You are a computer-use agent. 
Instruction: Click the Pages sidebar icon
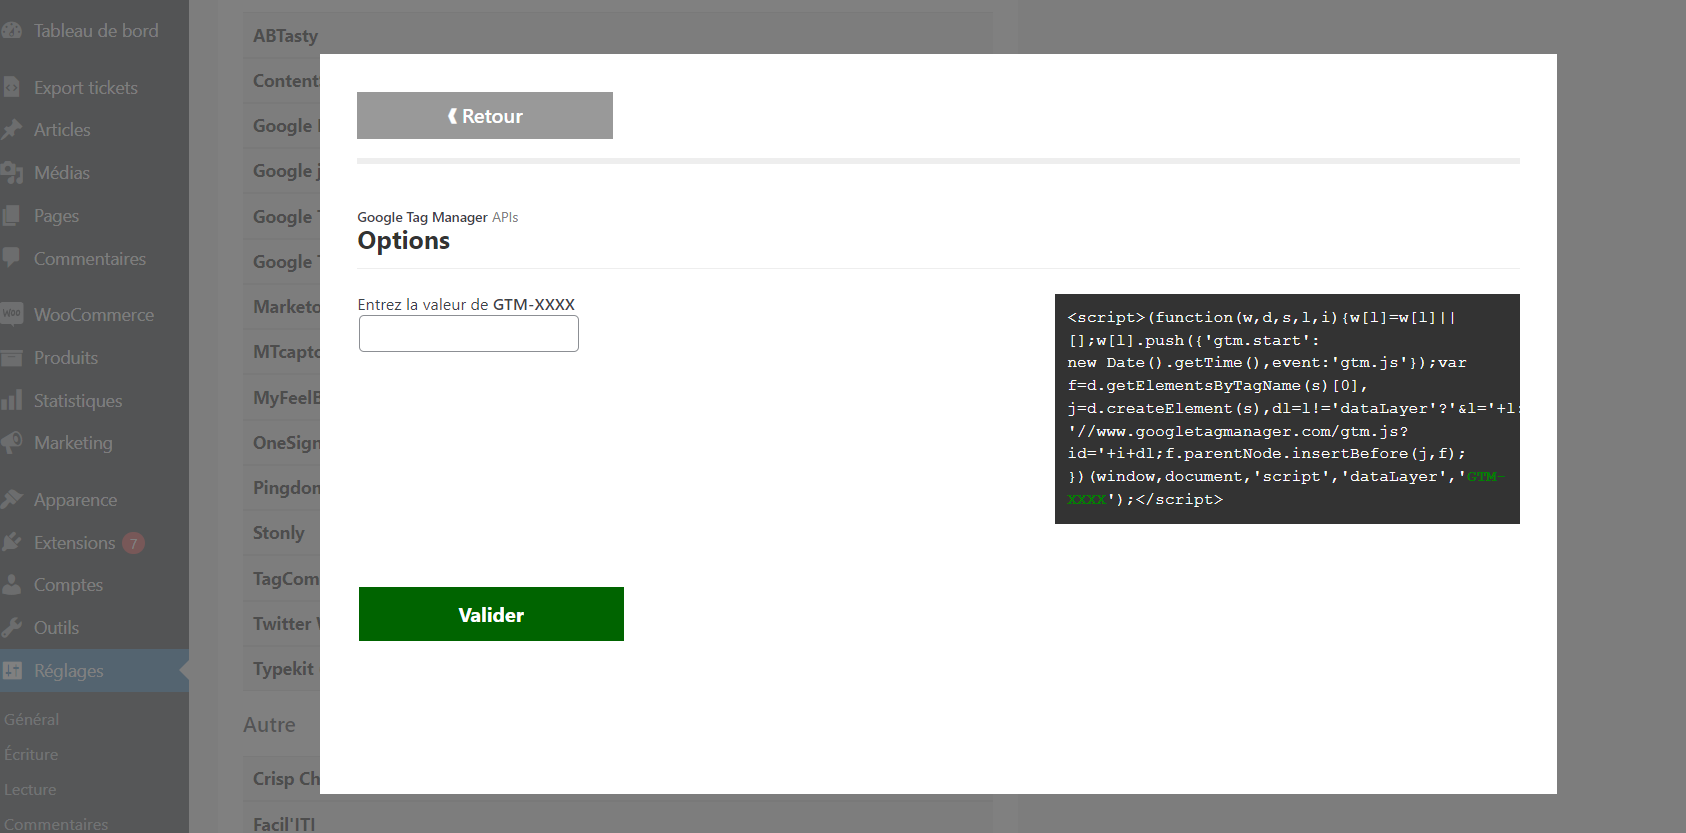point(12,216)
